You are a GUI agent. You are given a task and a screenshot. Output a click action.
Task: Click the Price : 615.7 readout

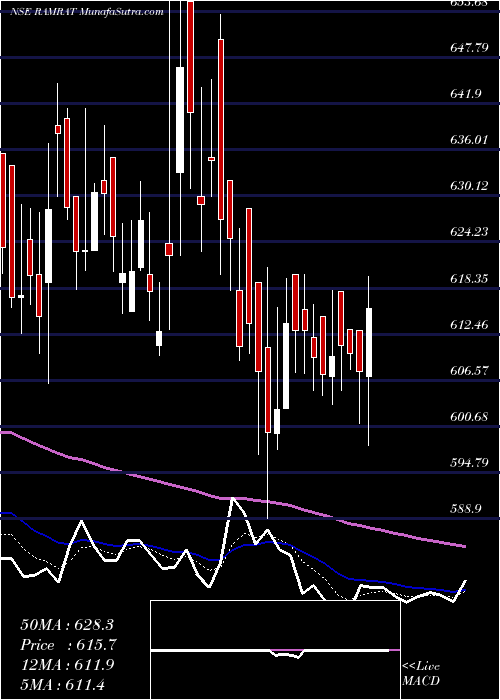[68, 645]
